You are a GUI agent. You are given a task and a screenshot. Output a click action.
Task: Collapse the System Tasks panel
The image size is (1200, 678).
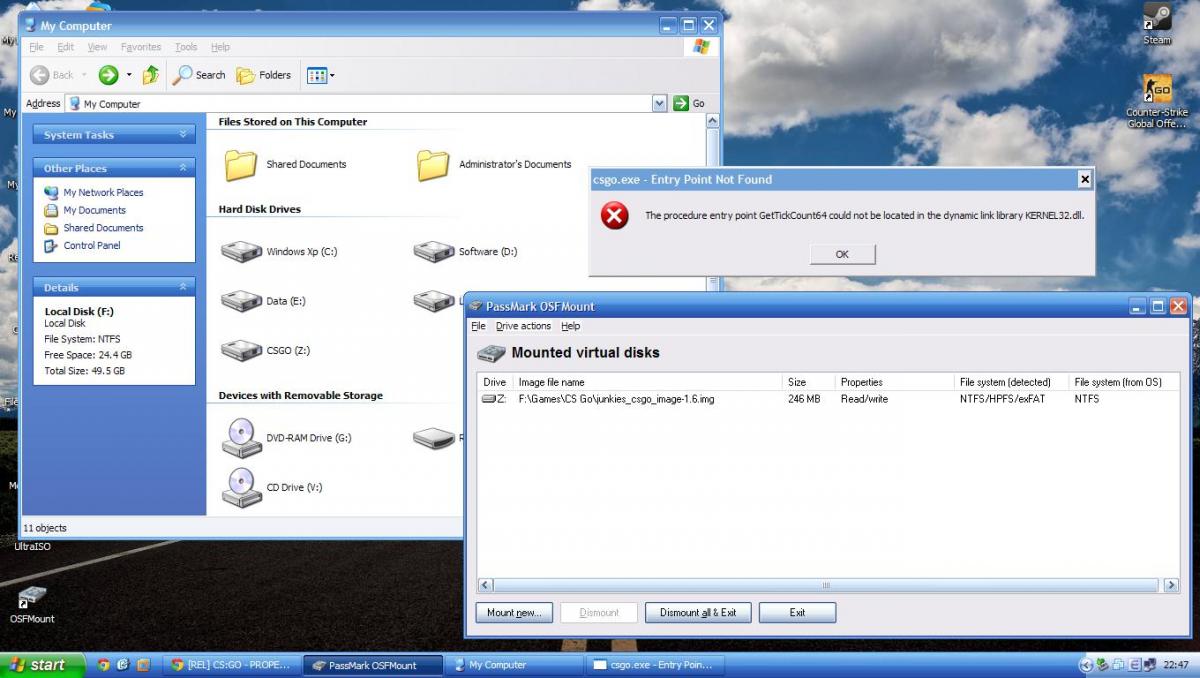182,134
